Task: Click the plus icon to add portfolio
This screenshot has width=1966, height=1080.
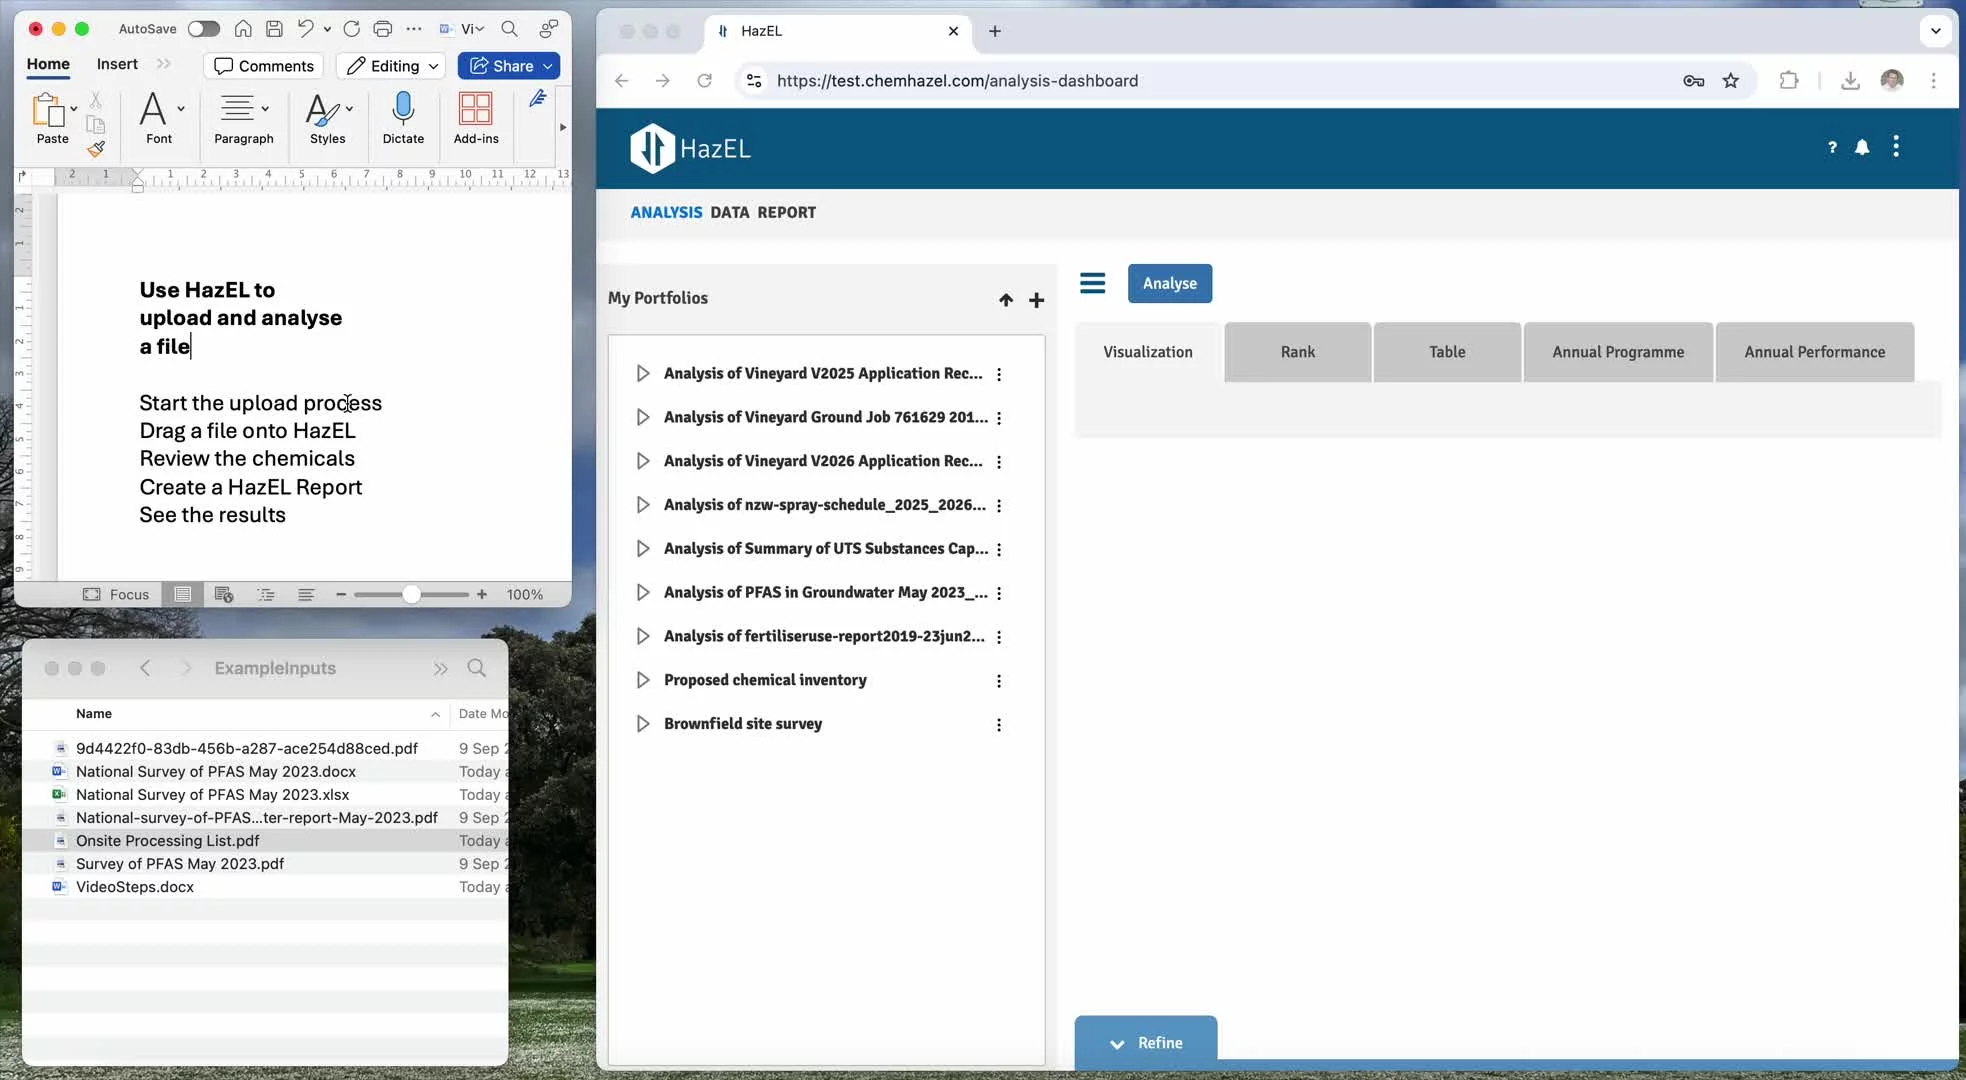Action: (1037, 300)
